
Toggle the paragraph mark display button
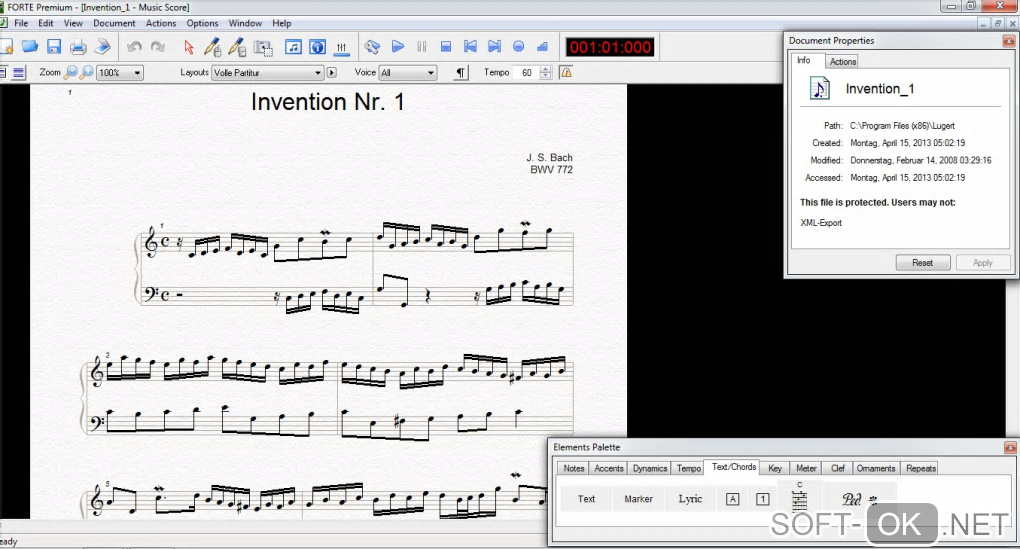pos(460,73)
